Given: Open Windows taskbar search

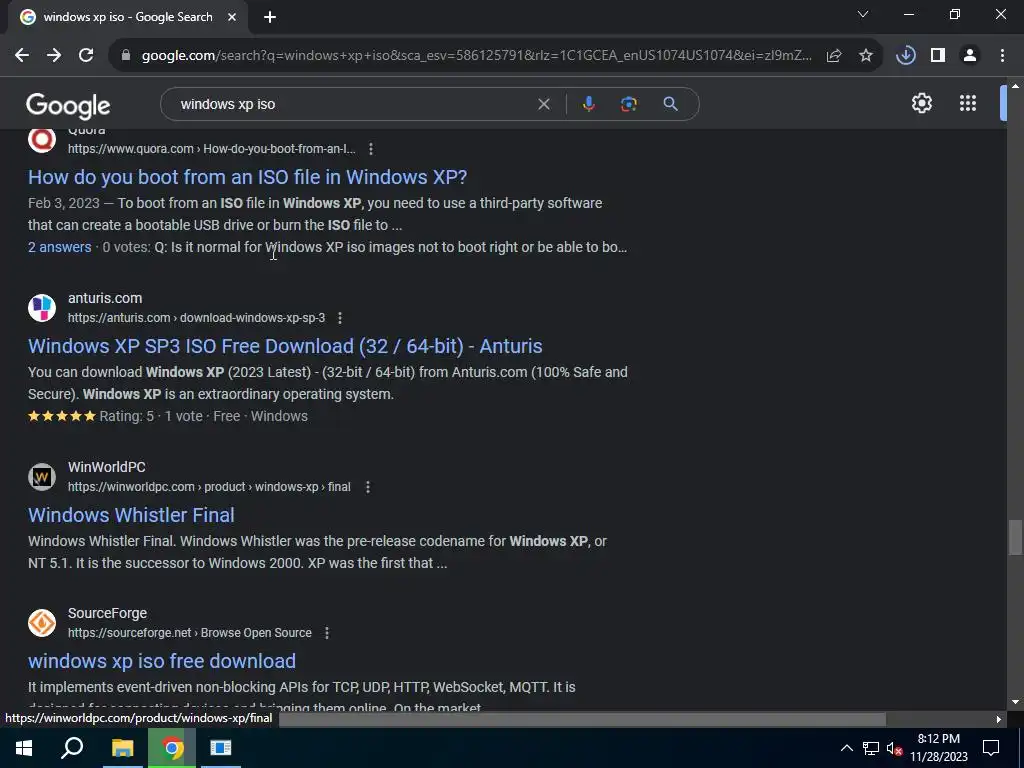Looking at the screenshot, I should pyautogui.click(x=72, y=748).
